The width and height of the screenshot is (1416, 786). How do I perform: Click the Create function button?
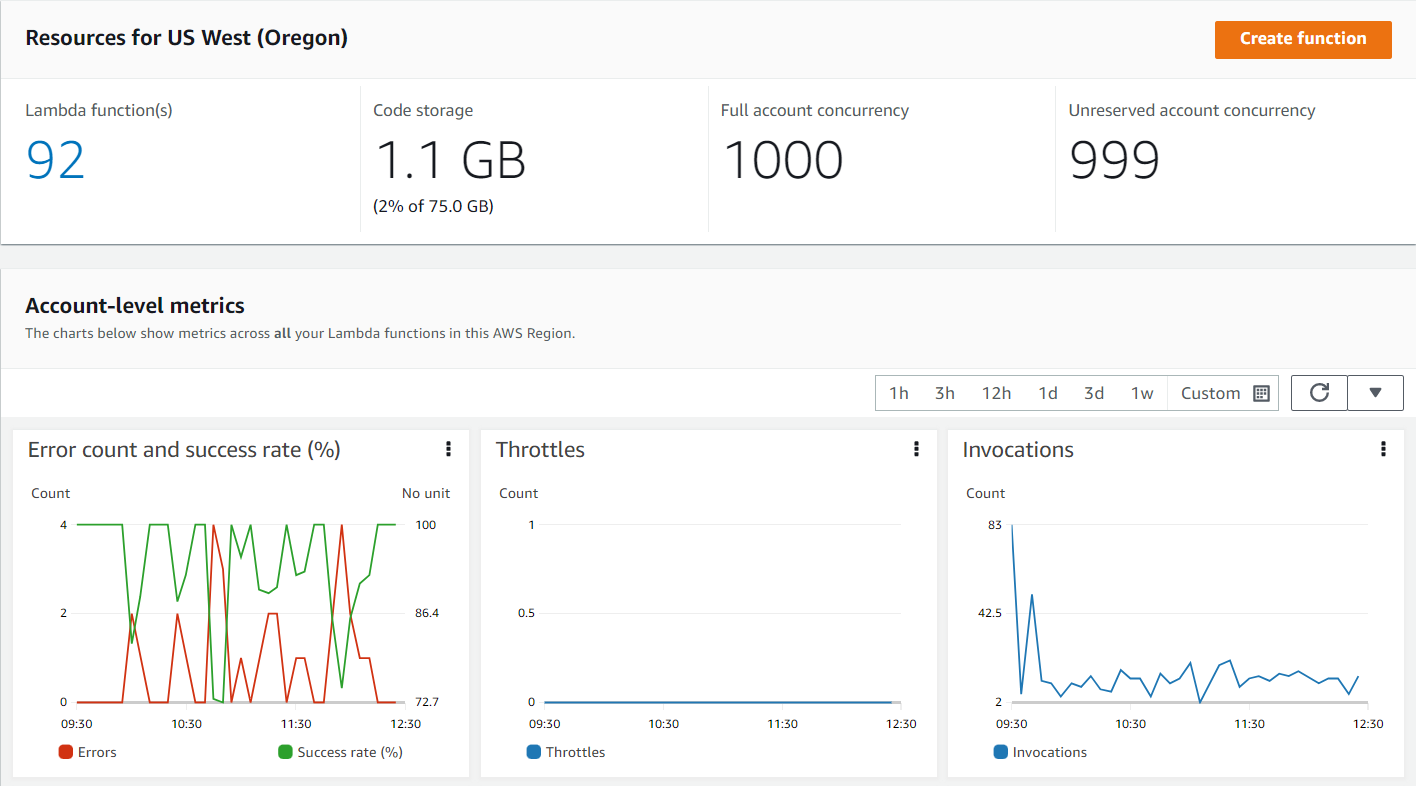coord(1303,39)
